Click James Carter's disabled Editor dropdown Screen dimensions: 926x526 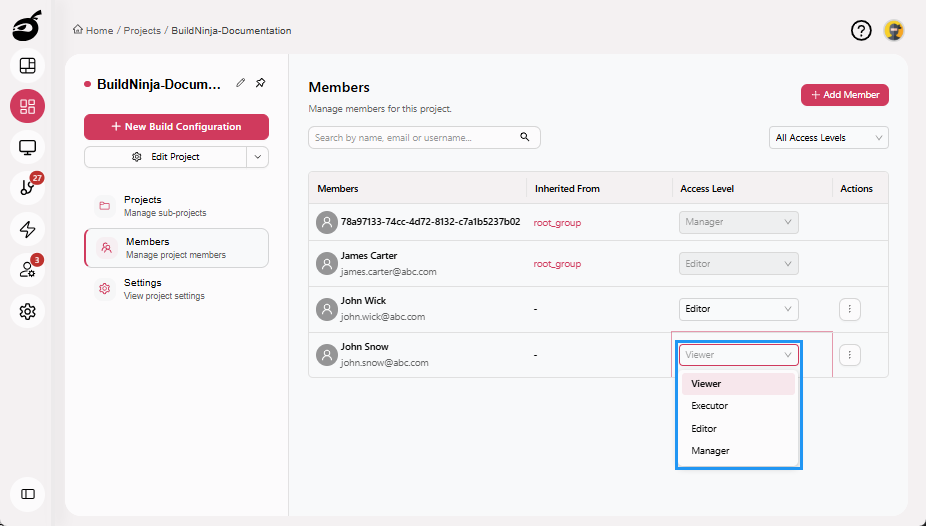coord(738,264)
